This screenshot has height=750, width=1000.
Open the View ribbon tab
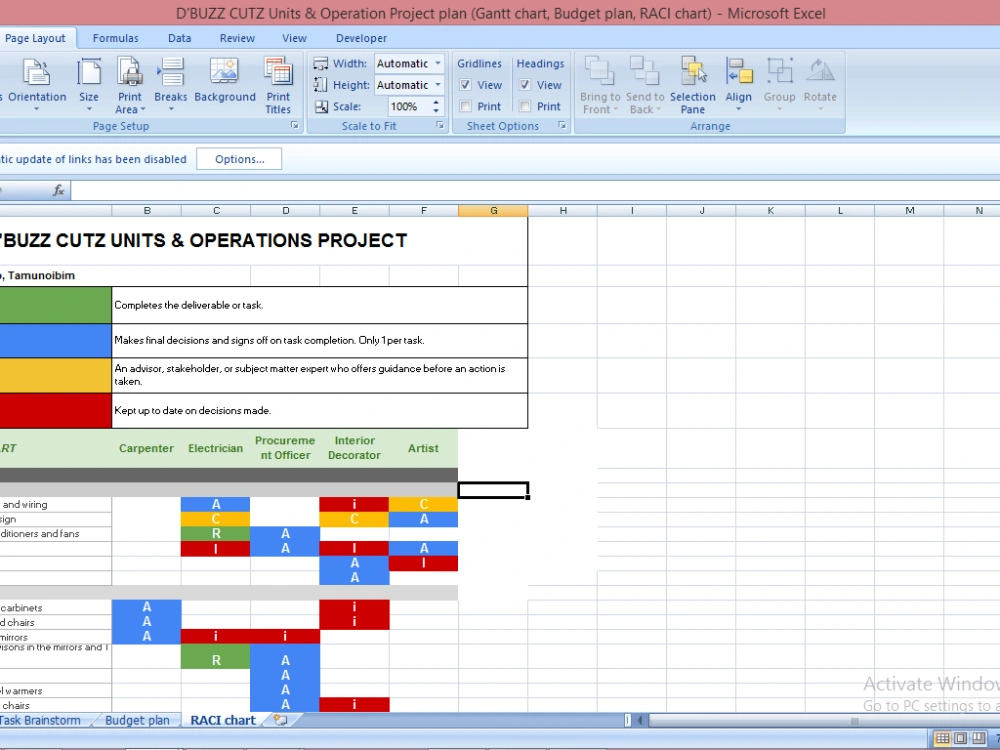point(295,38)
